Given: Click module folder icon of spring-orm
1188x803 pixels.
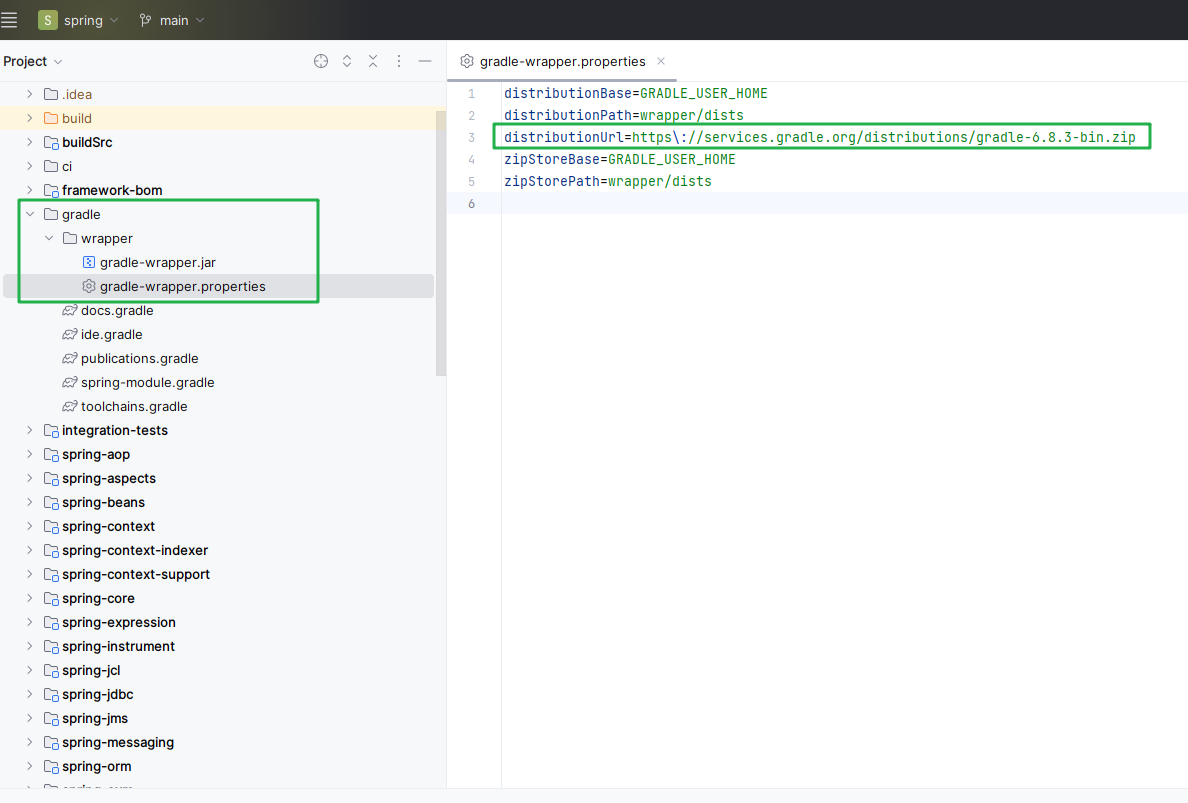Looking at the screenshot, I should [52, 767].
